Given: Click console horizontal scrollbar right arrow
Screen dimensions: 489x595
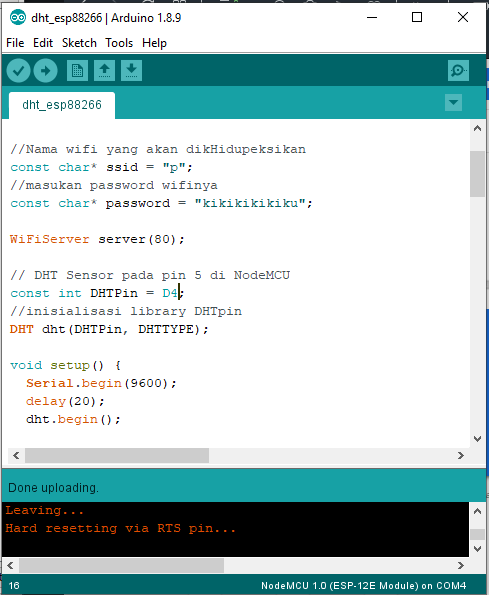Looking at the screenshot, I should (461, 565).
